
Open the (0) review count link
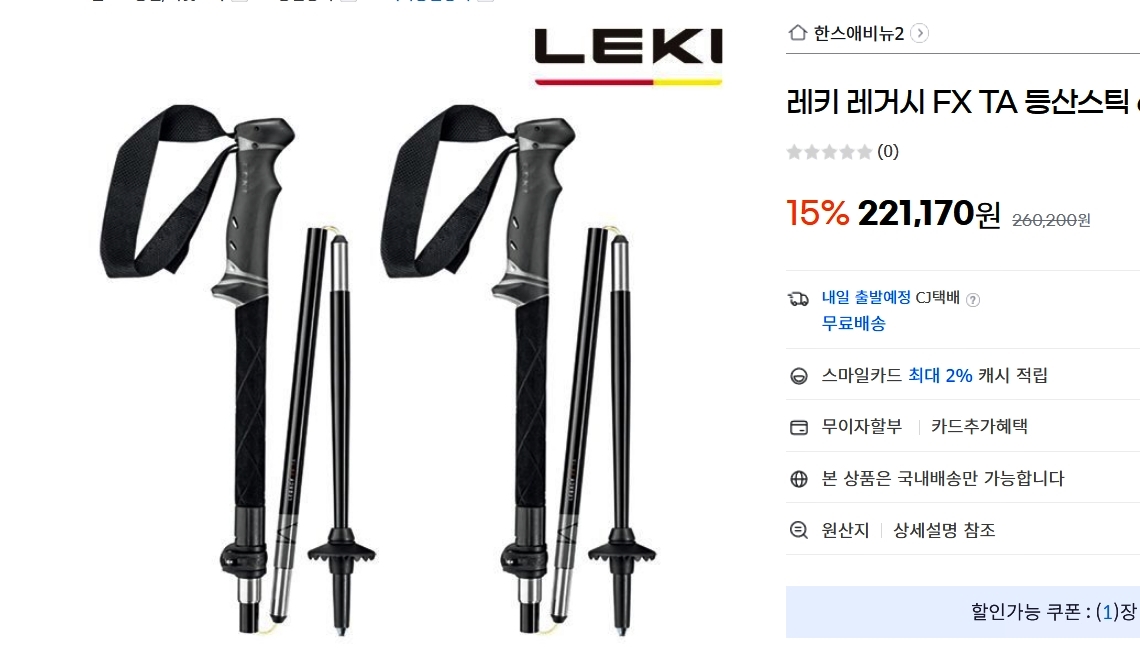click(888, 151)
